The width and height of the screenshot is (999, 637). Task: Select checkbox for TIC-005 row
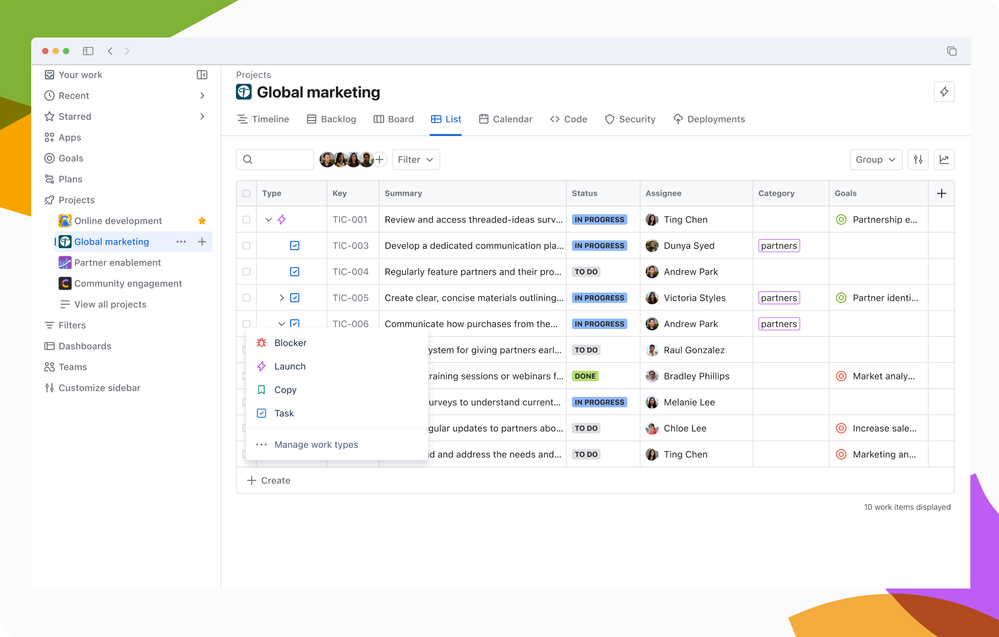(x=247, y=297)
